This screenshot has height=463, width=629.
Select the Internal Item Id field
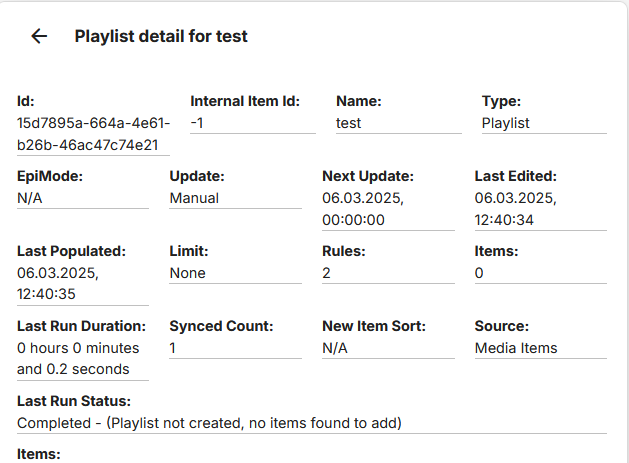[252, 123]
